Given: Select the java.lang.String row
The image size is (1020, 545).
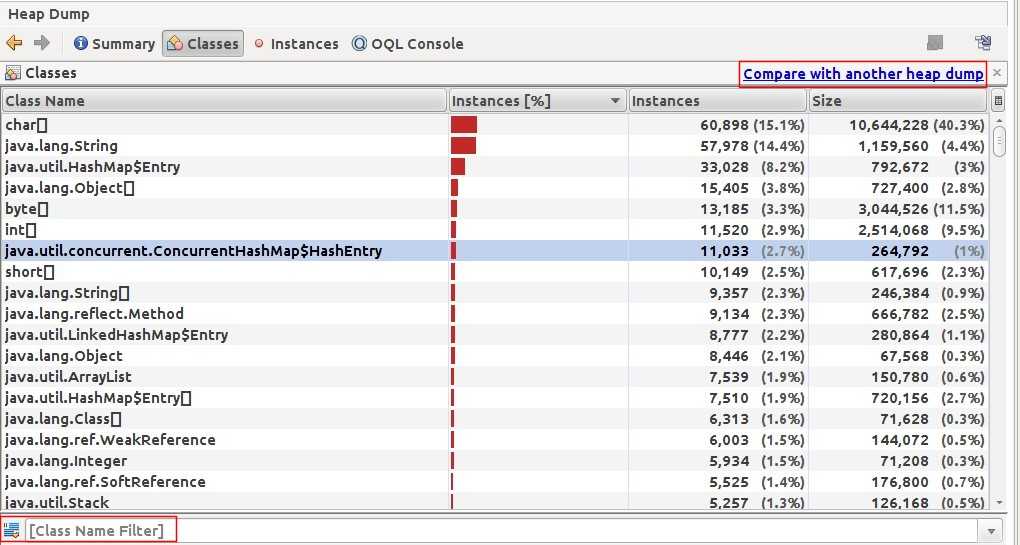Looking at the screenshot, I should 494,146.
